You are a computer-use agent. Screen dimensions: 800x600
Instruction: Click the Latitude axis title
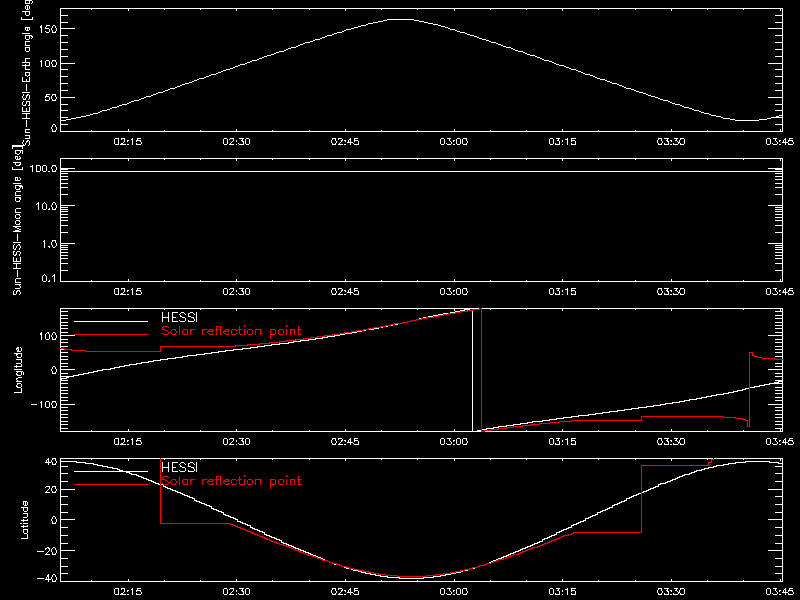pyautogui.click(x=24, y=520)
